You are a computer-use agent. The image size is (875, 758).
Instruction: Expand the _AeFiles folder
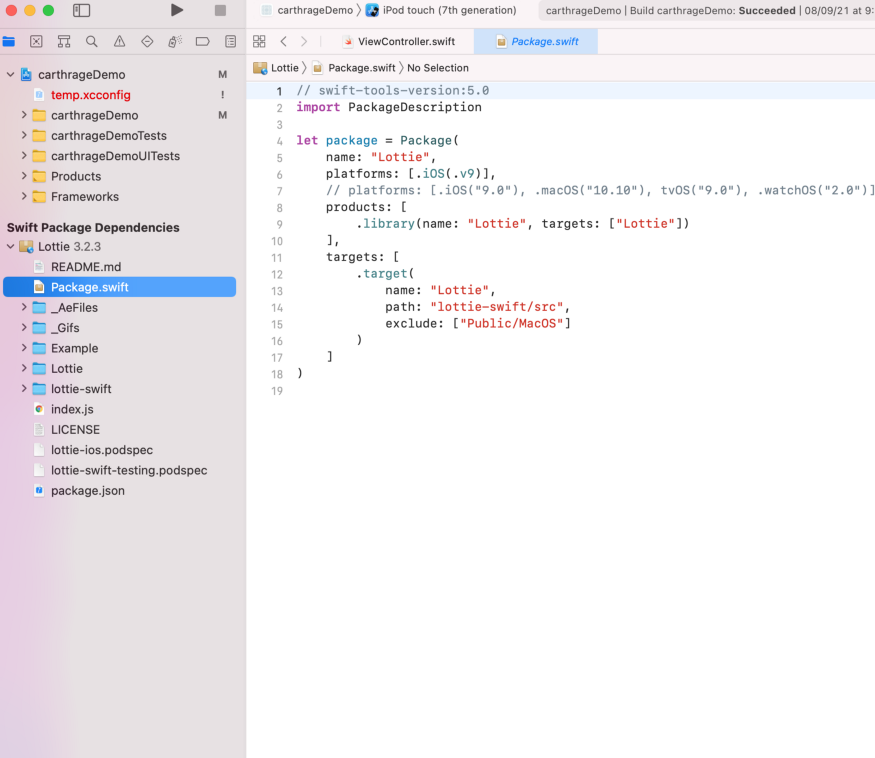click(24, 307)
